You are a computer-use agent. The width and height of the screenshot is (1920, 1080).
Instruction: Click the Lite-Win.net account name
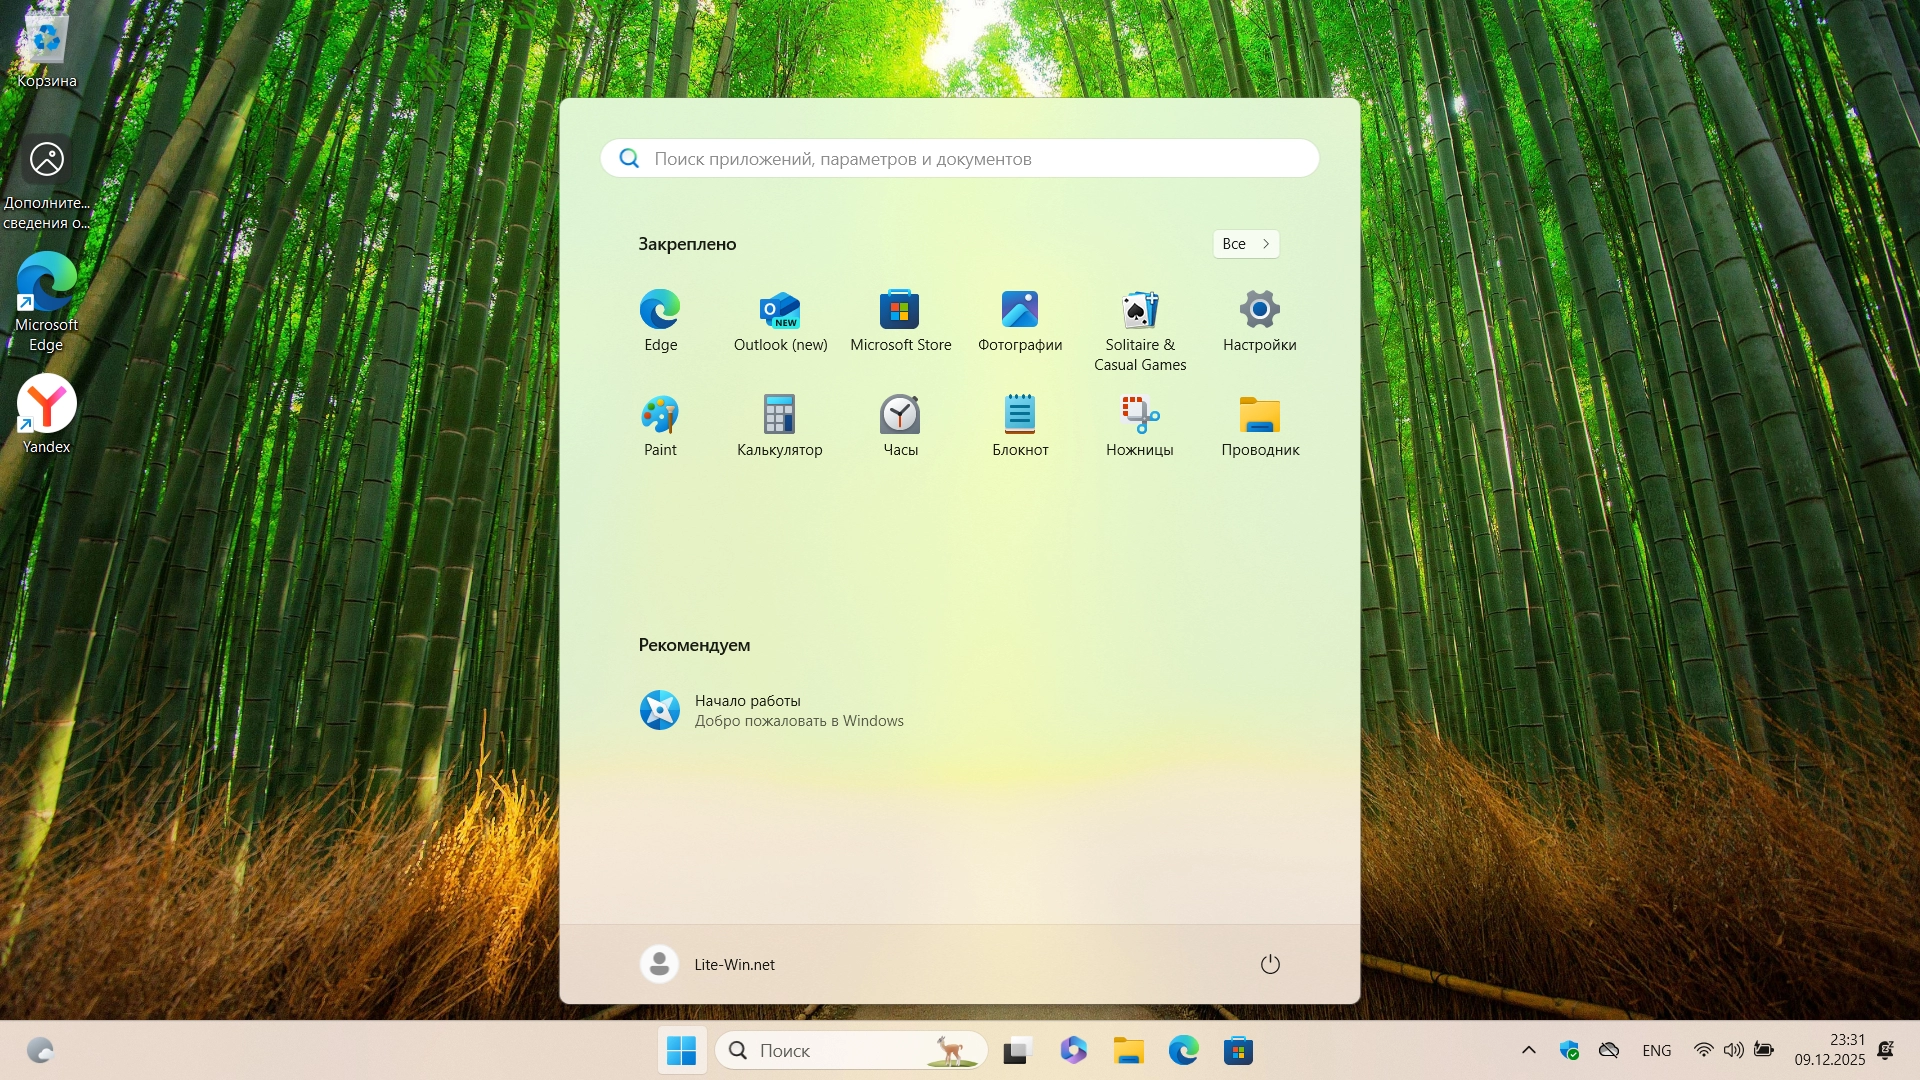735,964
